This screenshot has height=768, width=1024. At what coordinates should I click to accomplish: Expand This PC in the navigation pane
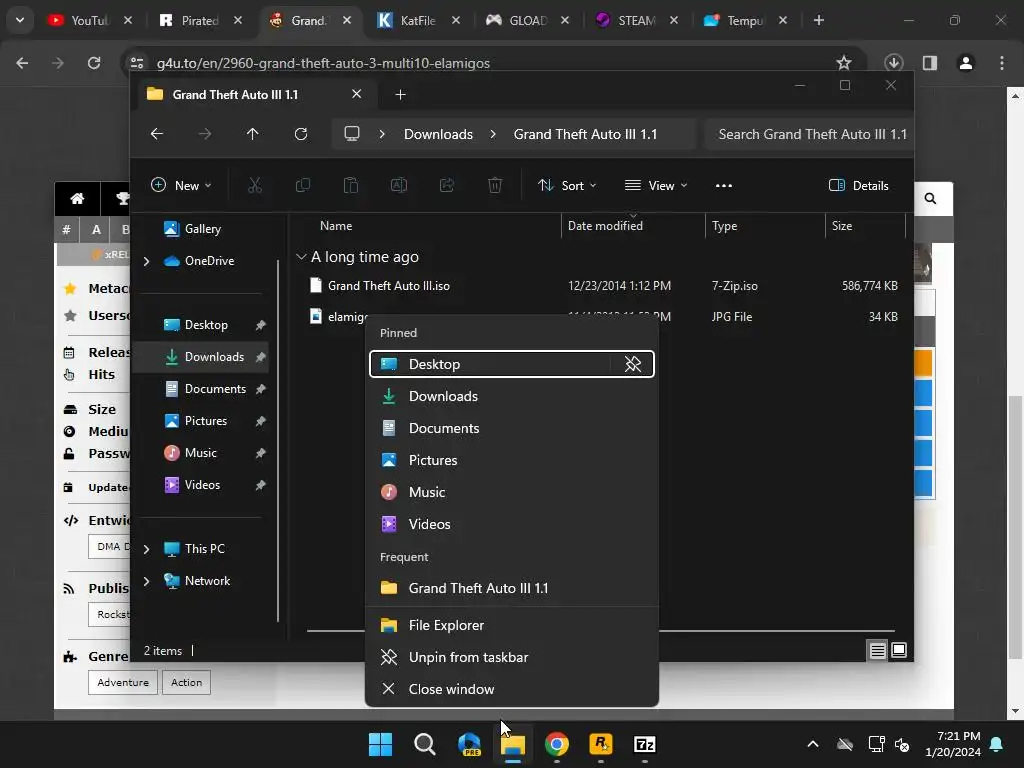point(146,549)
